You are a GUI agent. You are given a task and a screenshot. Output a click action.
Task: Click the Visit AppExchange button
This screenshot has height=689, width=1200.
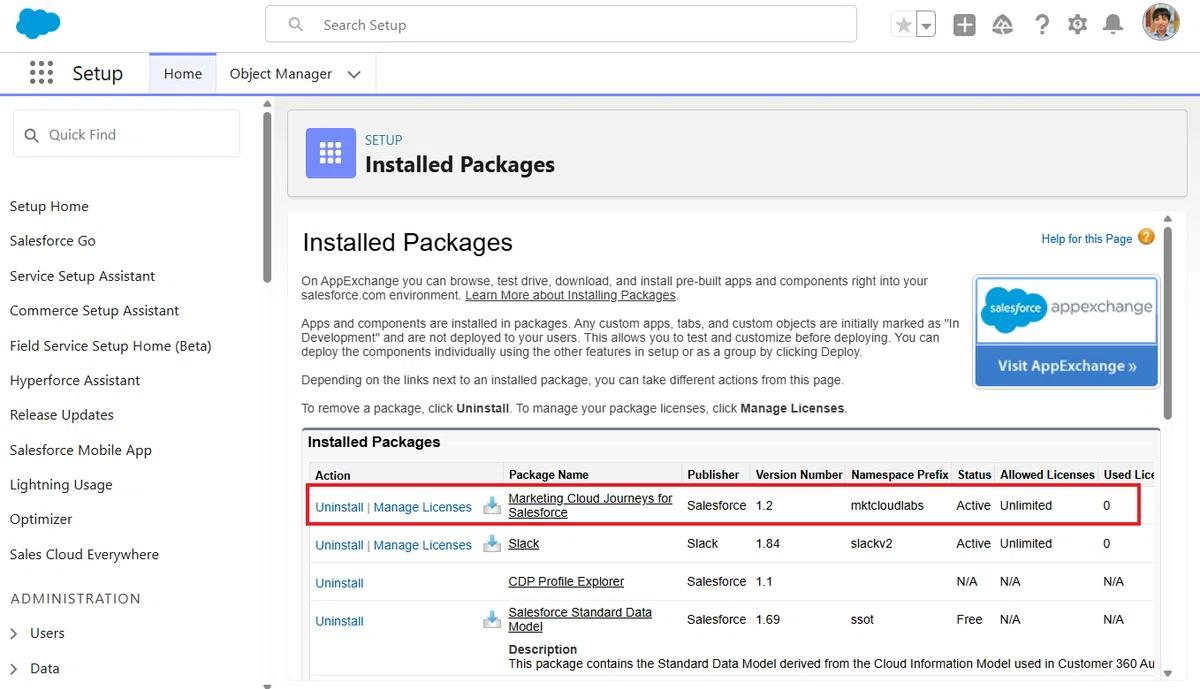[1067, 366]
